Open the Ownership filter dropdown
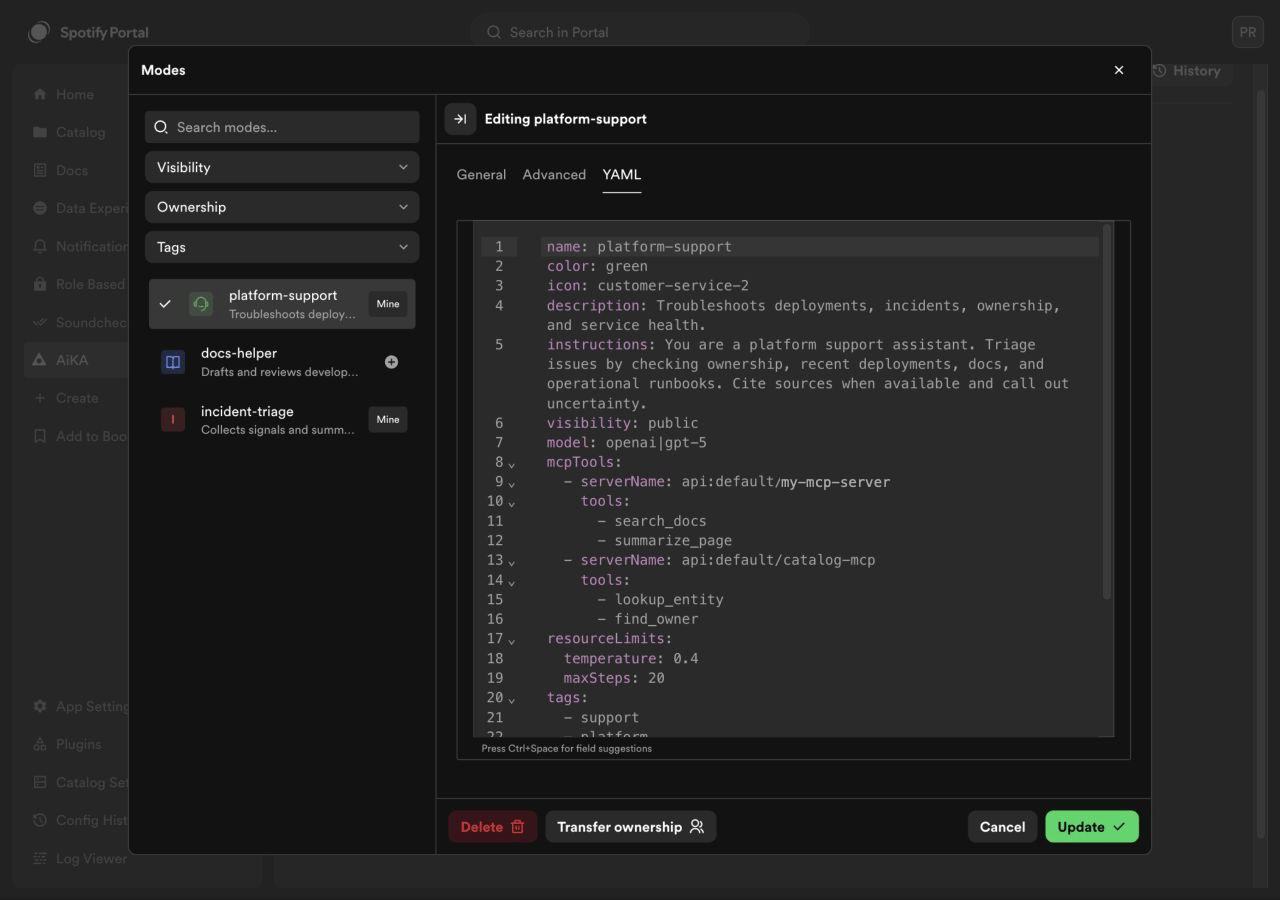 point(282,207)
